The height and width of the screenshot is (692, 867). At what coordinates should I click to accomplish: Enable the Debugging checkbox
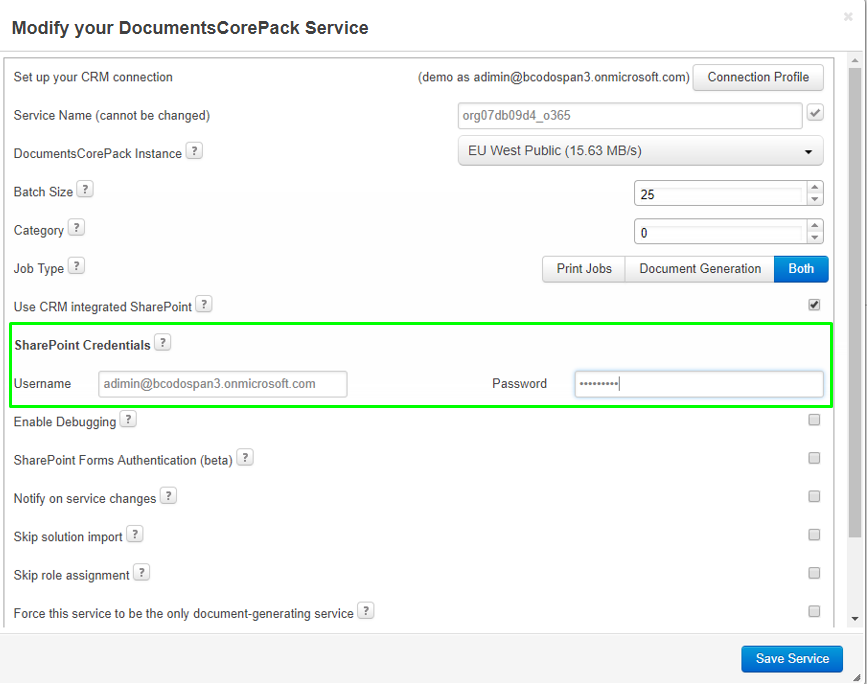pyautogui.click(x=814, y=420)
